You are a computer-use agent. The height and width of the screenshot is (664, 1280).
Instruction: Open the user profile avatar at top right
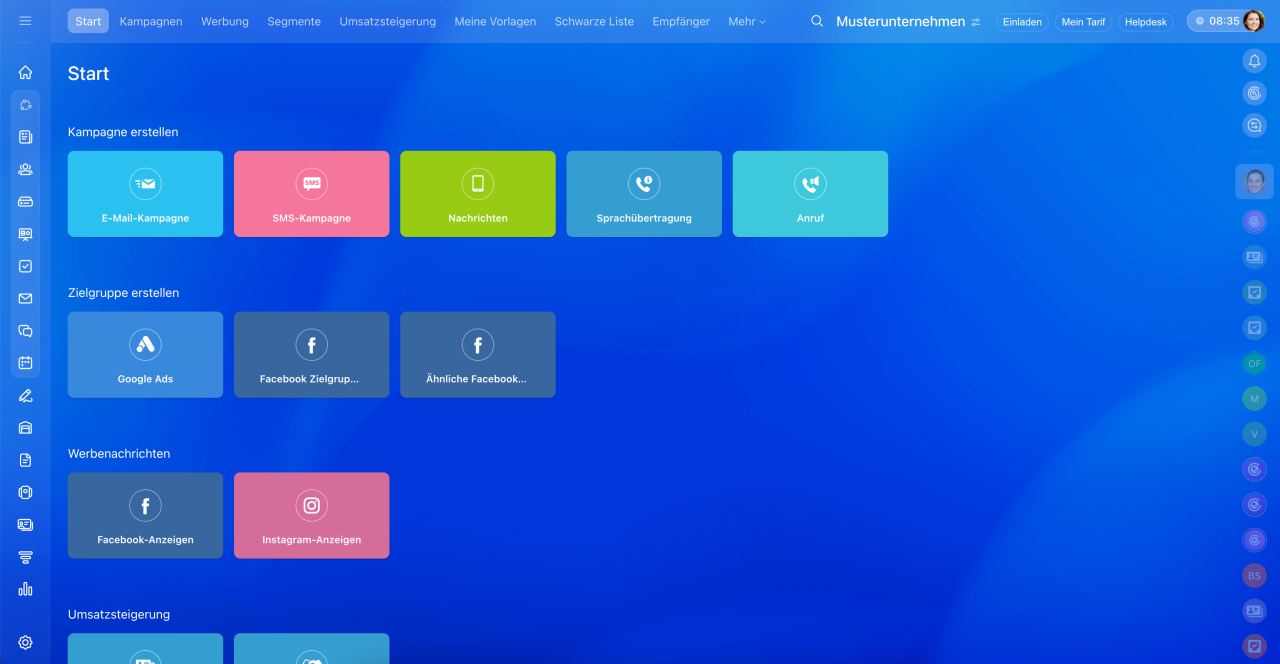pyautogui.click(x=1254, y=21)
